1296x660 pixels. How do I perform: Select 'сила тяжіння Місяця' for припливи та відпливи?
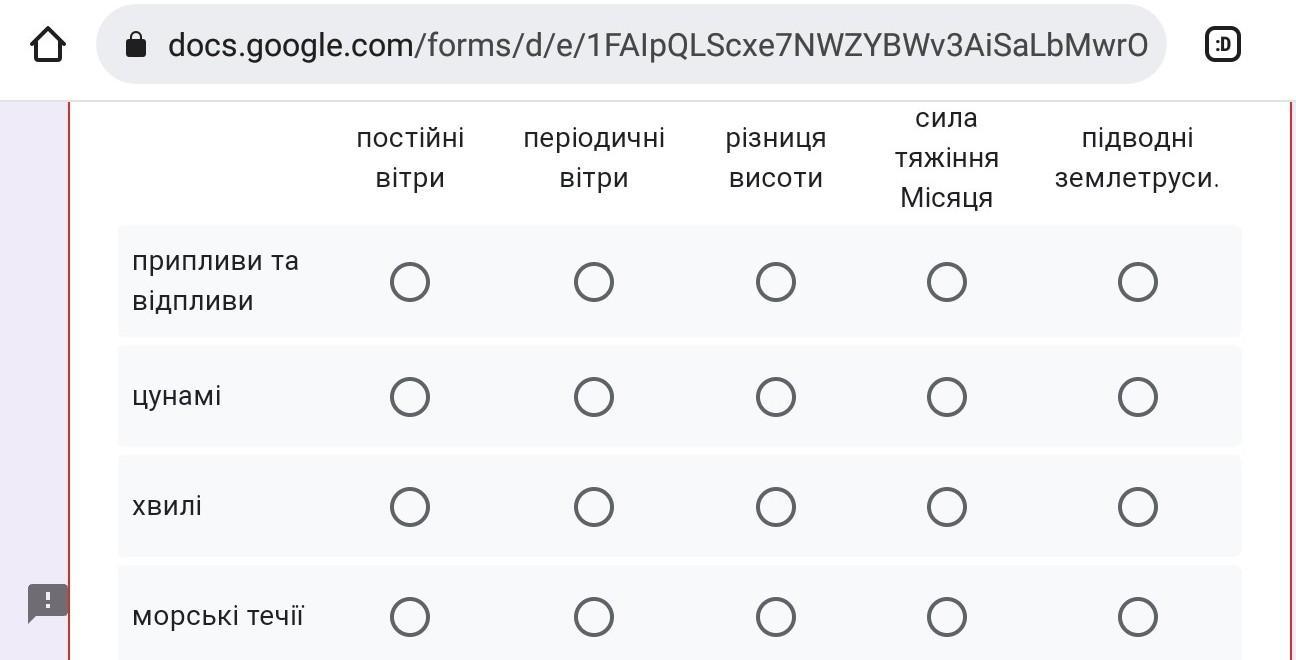click(x=946, y=282)
